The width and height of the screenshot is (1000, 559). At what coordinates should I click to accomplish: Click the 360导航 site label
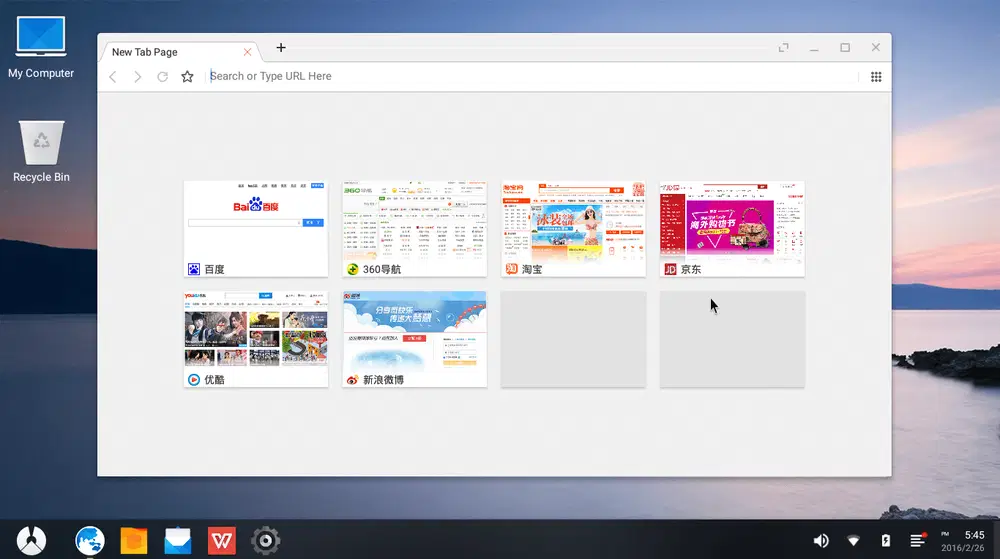382,270
